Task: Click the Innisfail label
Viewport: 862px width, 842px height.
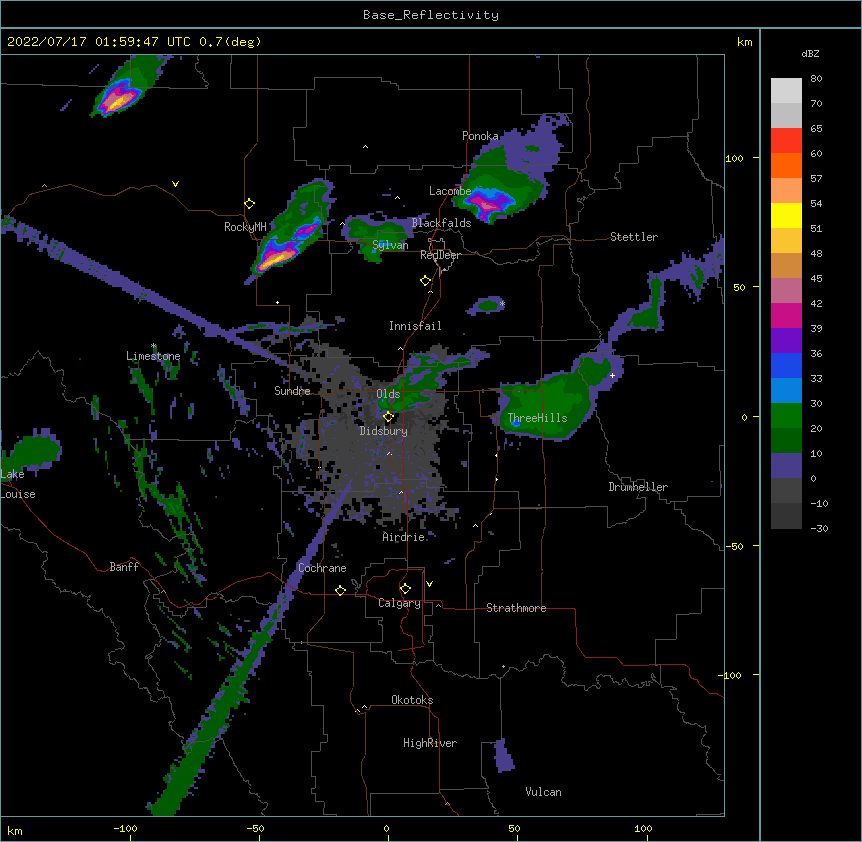Action: pos(415,326)
